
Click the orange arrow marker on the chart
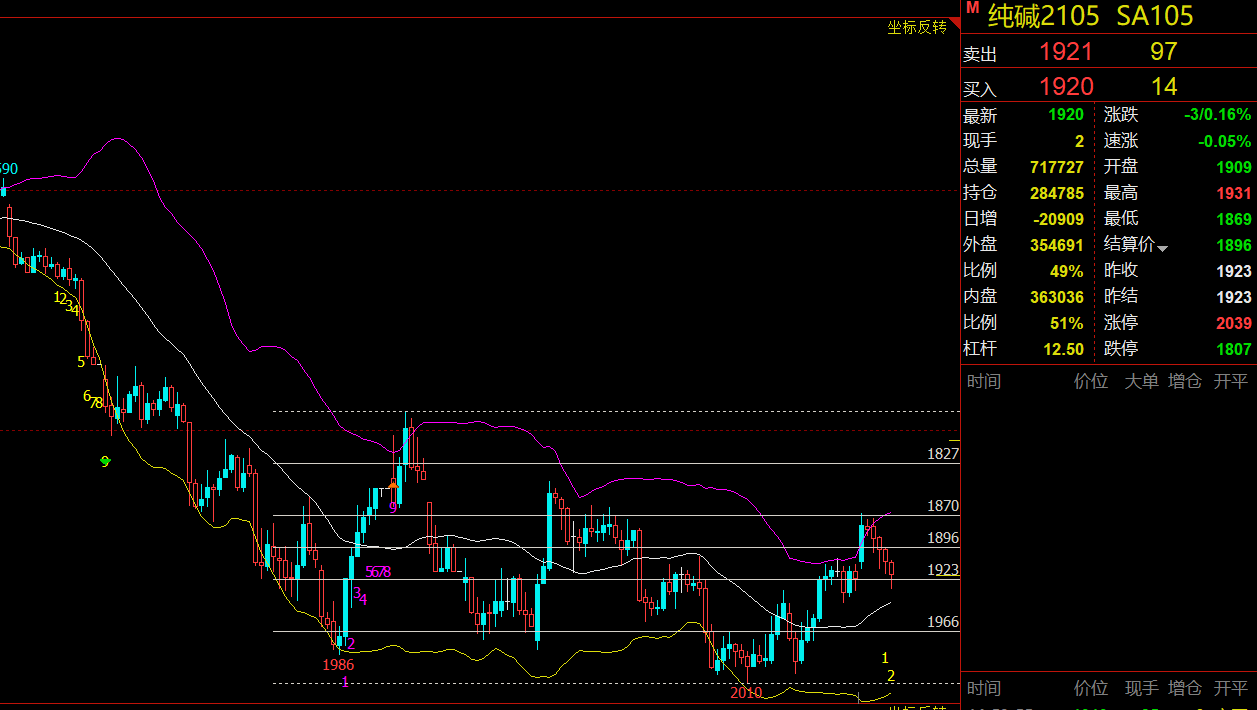(394, 485)
